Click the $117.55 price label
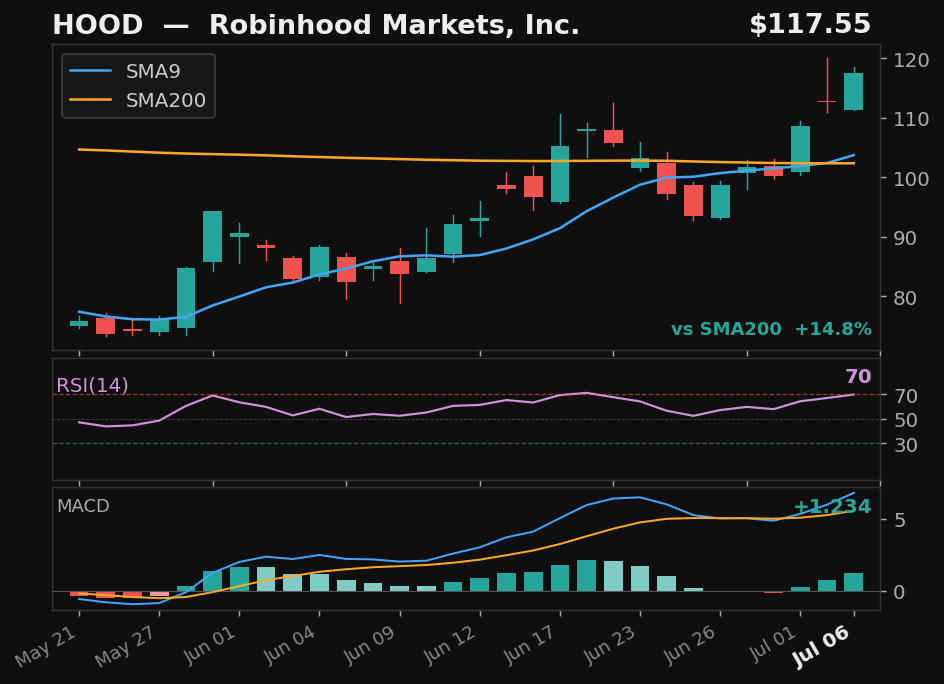 click(810, 25)
